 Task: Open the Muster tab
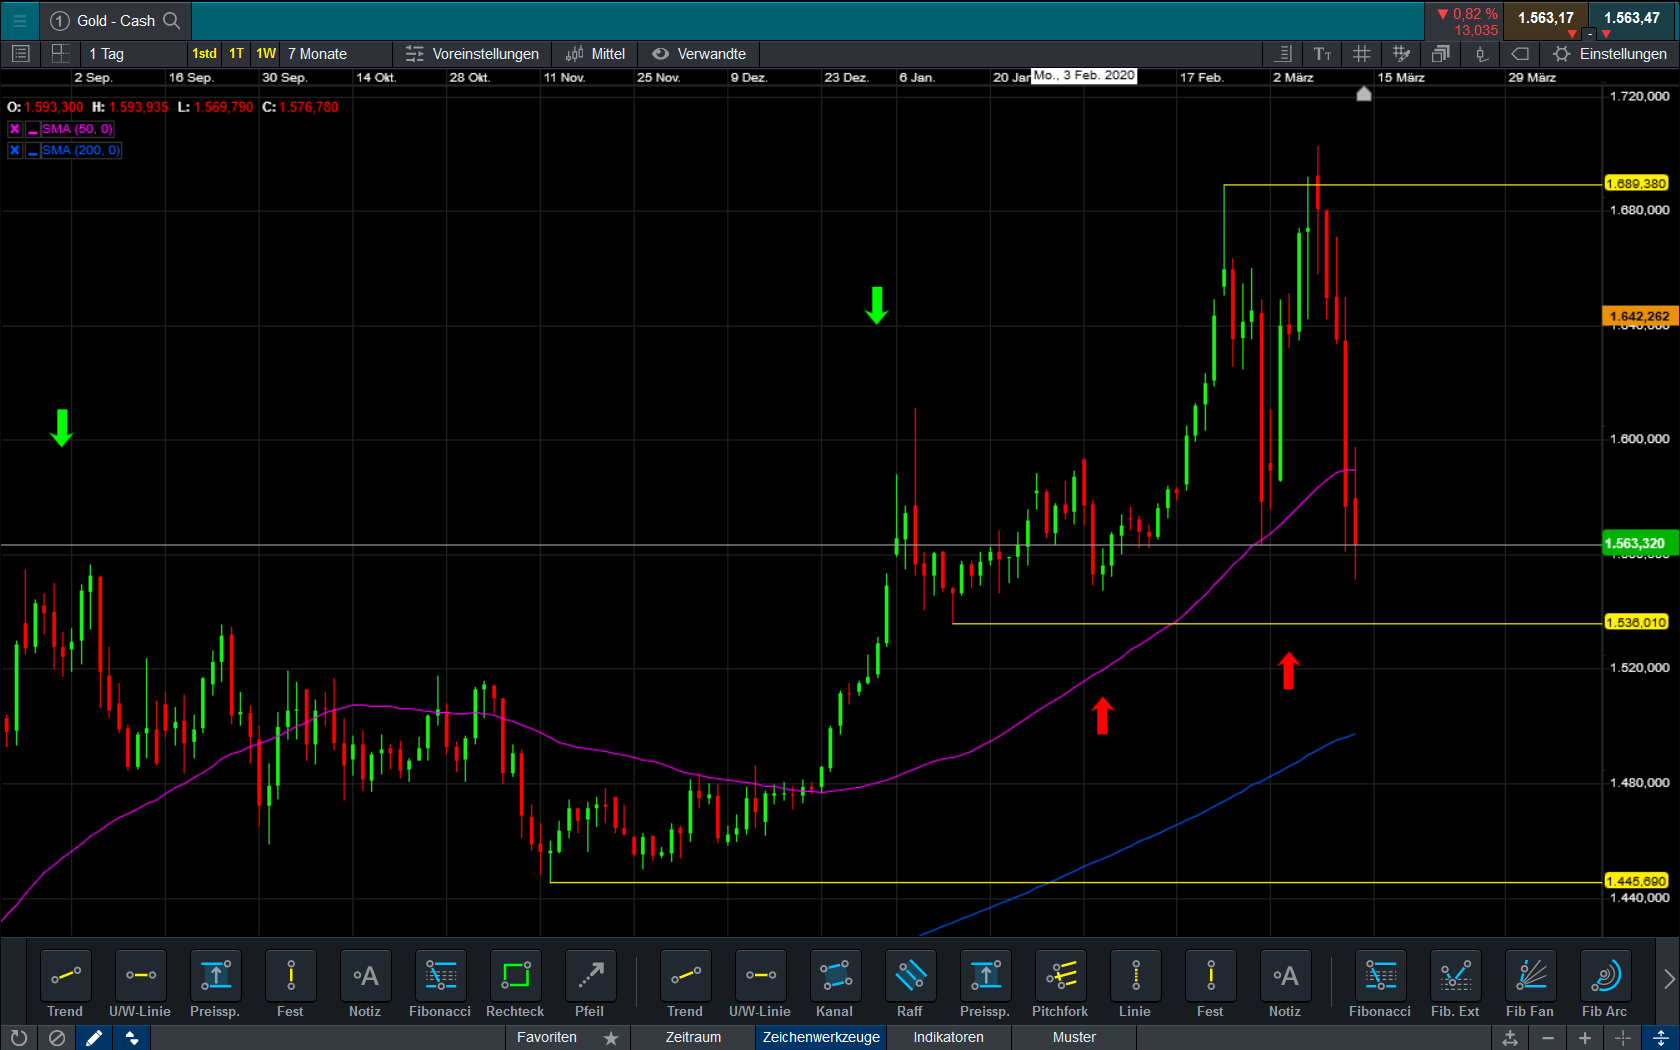(1074, 1037)
